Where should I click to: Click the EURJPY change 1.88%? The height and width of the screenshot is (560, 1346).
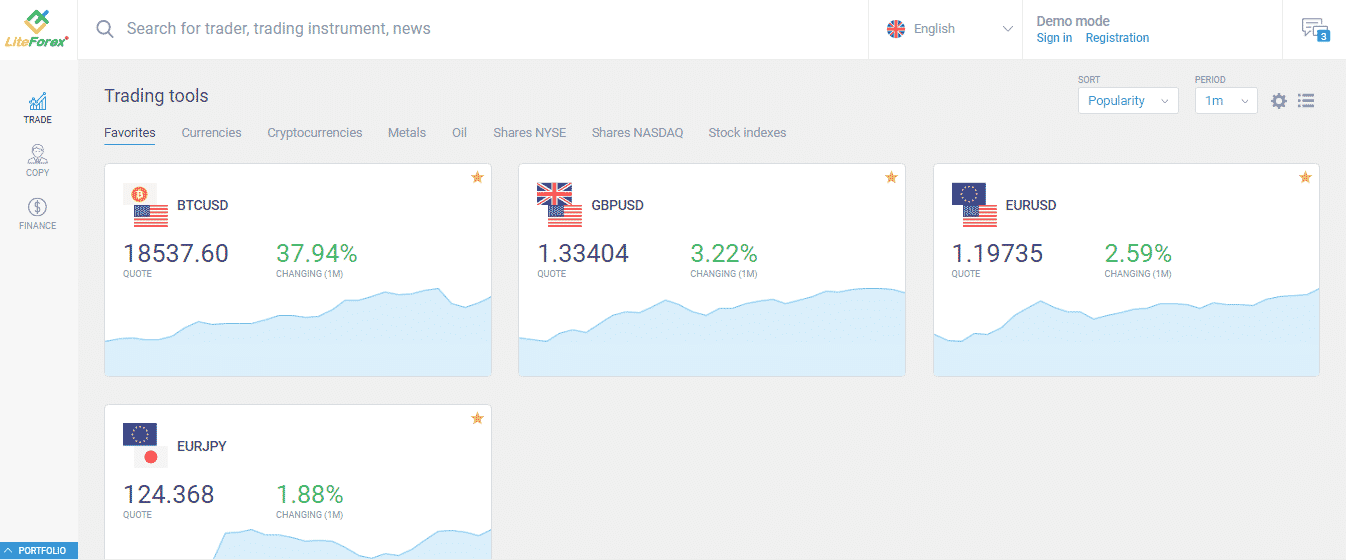coord(310,494)
